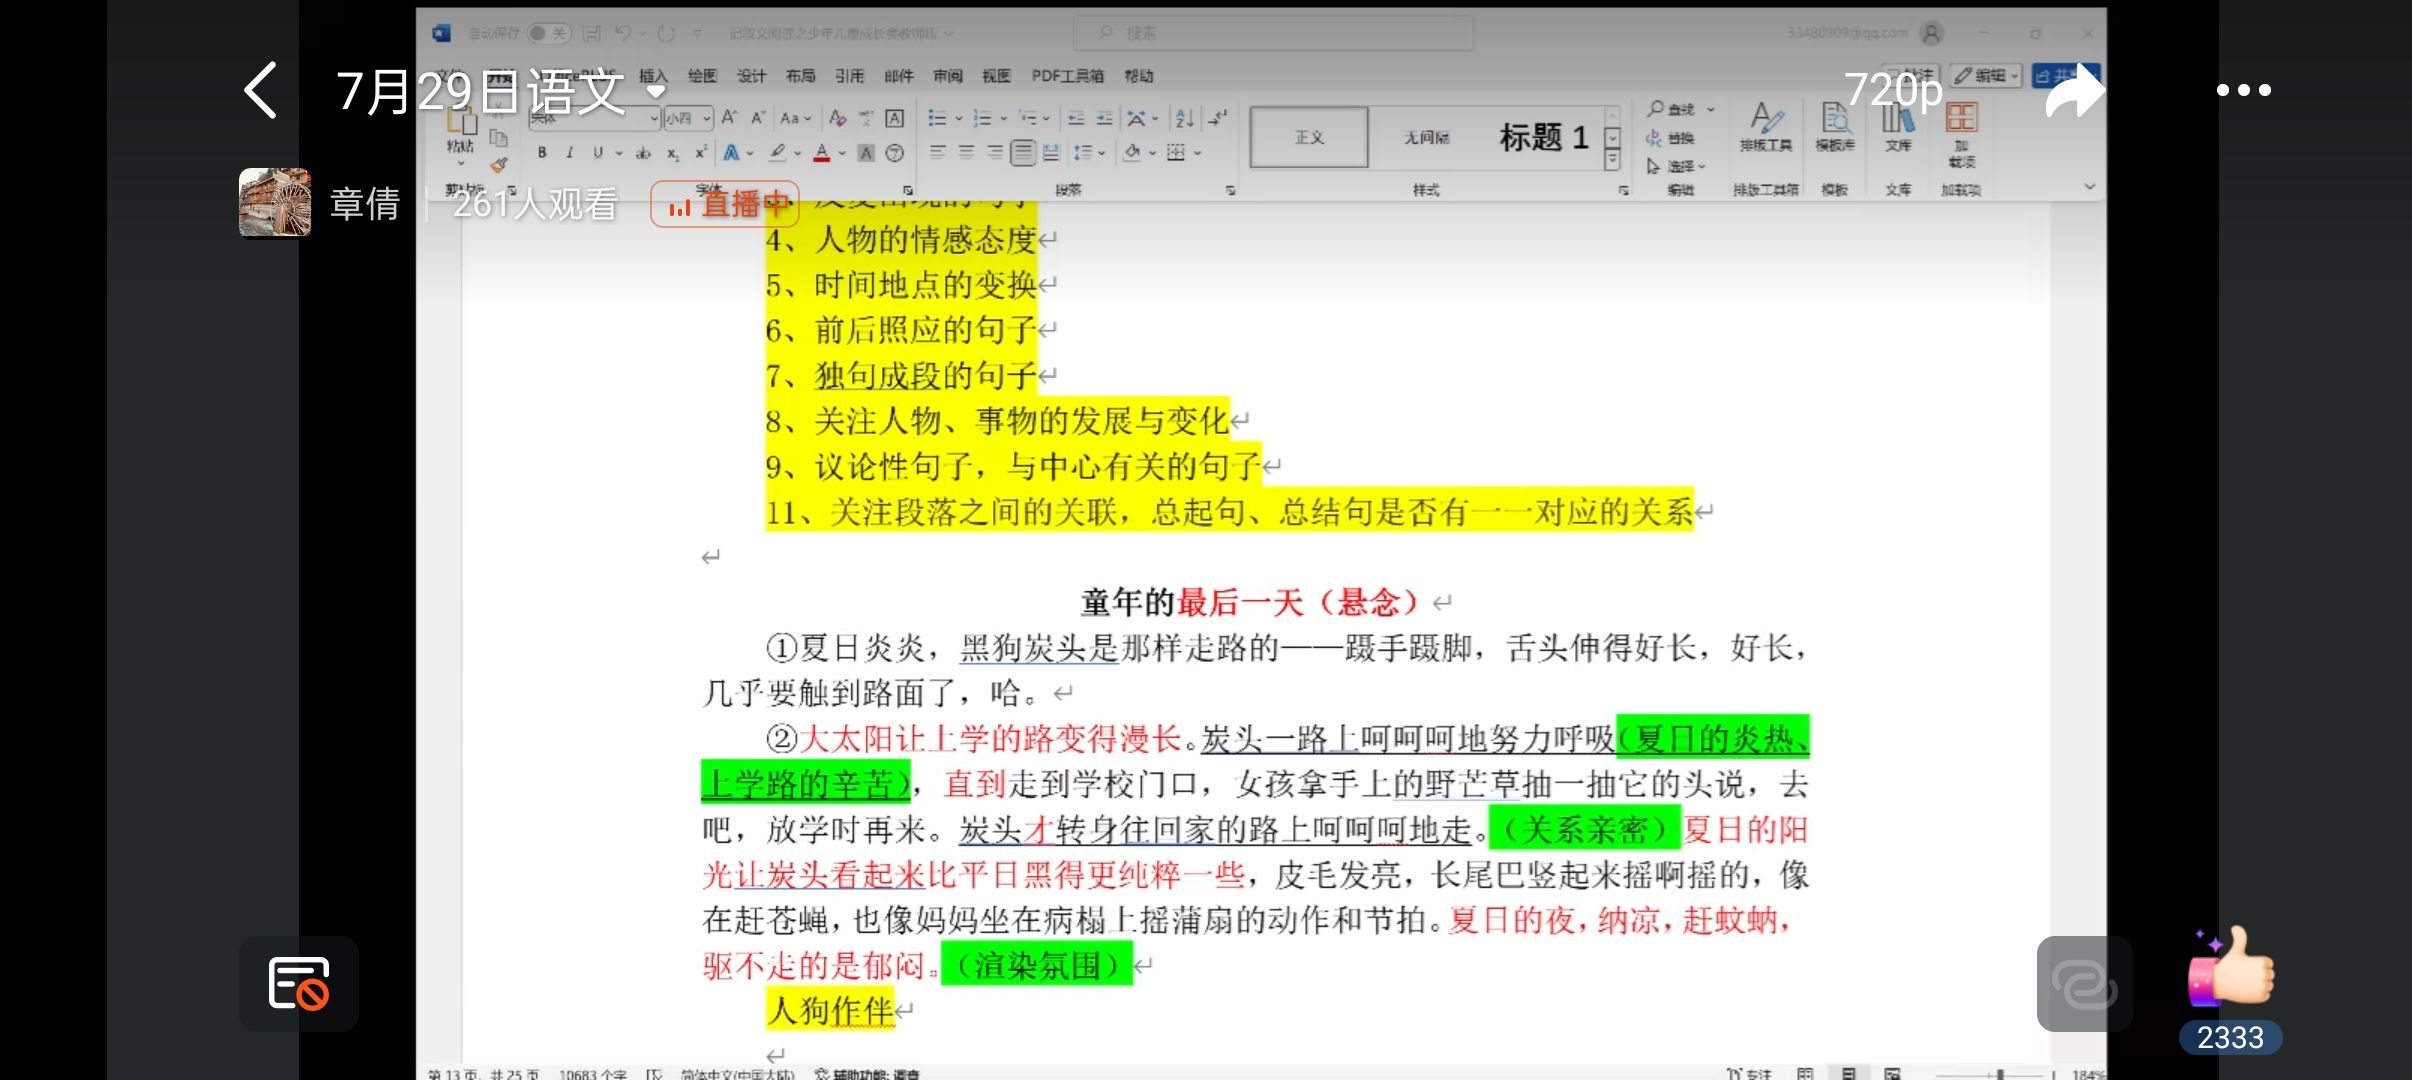Tap the back arrow to leave livestream

pos(261,91)
